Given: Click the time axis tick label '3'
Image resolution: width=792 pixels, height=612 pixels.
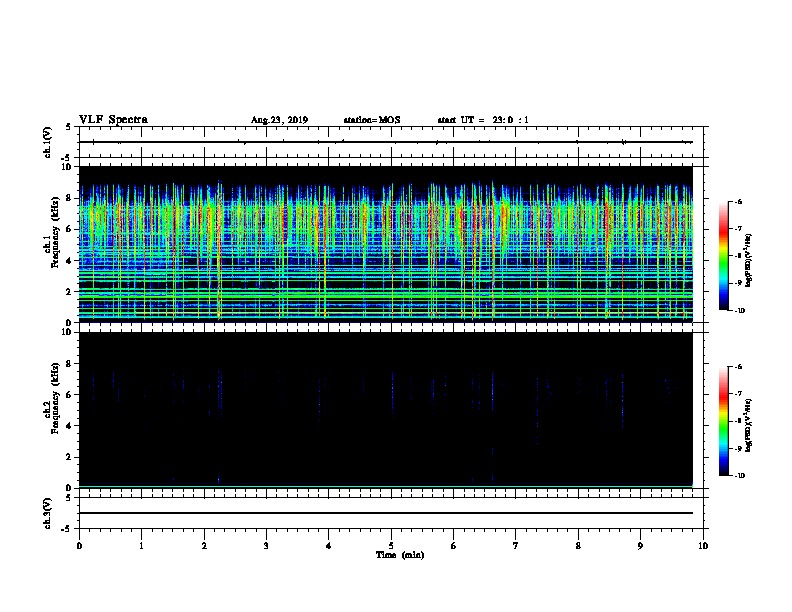Looking at the screenshot, I should 266,546.
